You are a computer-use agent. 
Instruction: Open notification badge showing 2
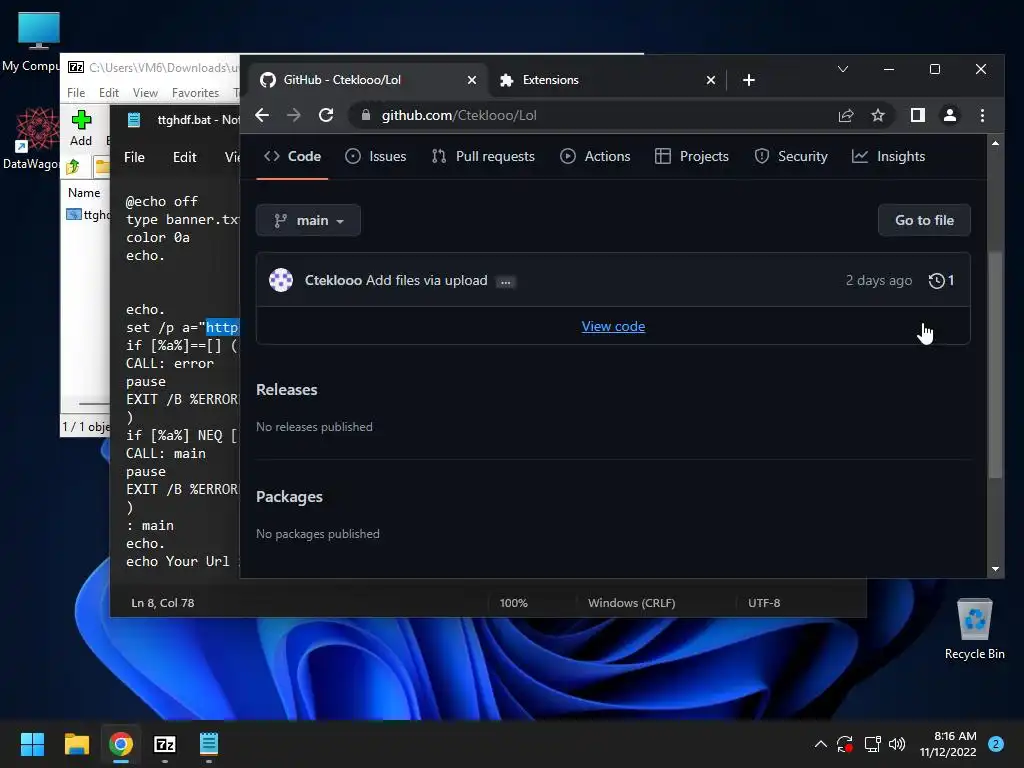(996, 744)
